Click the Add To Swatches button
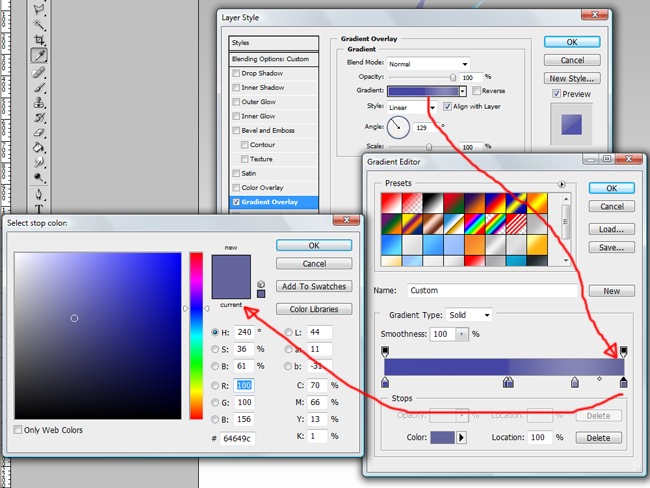Screen dimensions: 650x488 [x=314, y=286]
